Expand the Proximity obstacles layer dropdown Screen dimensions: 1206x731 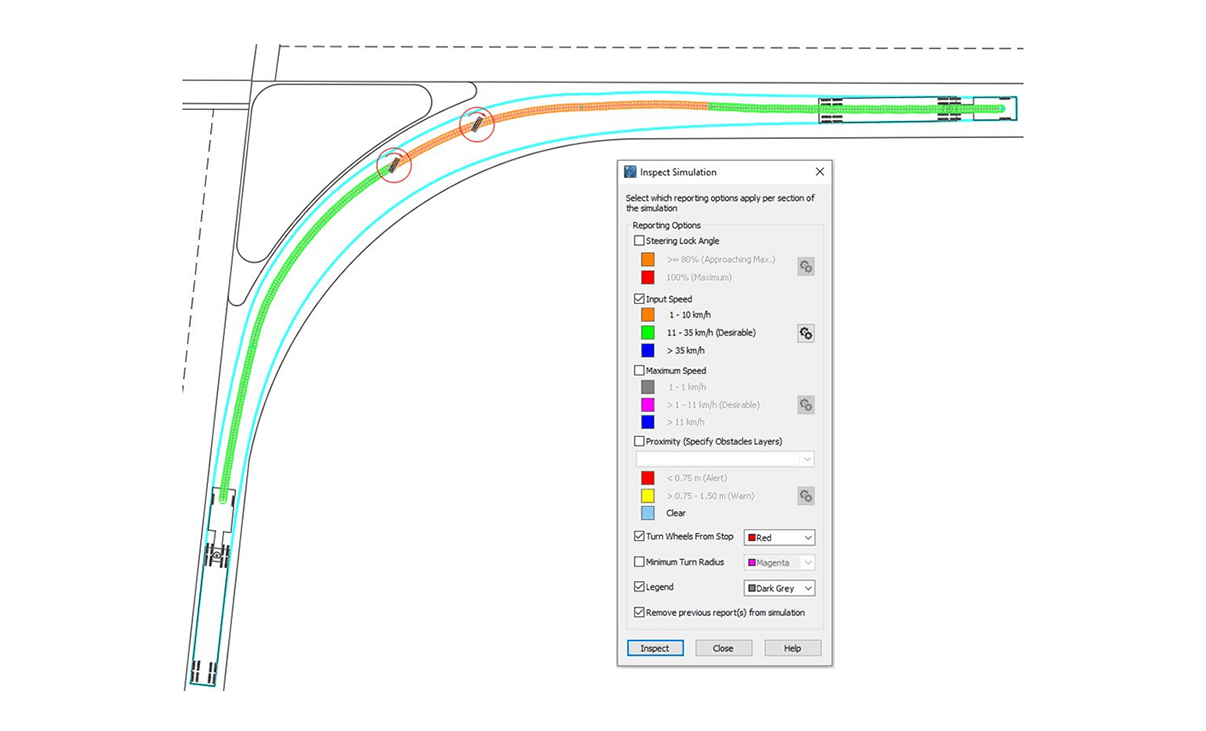click(725, 459)
